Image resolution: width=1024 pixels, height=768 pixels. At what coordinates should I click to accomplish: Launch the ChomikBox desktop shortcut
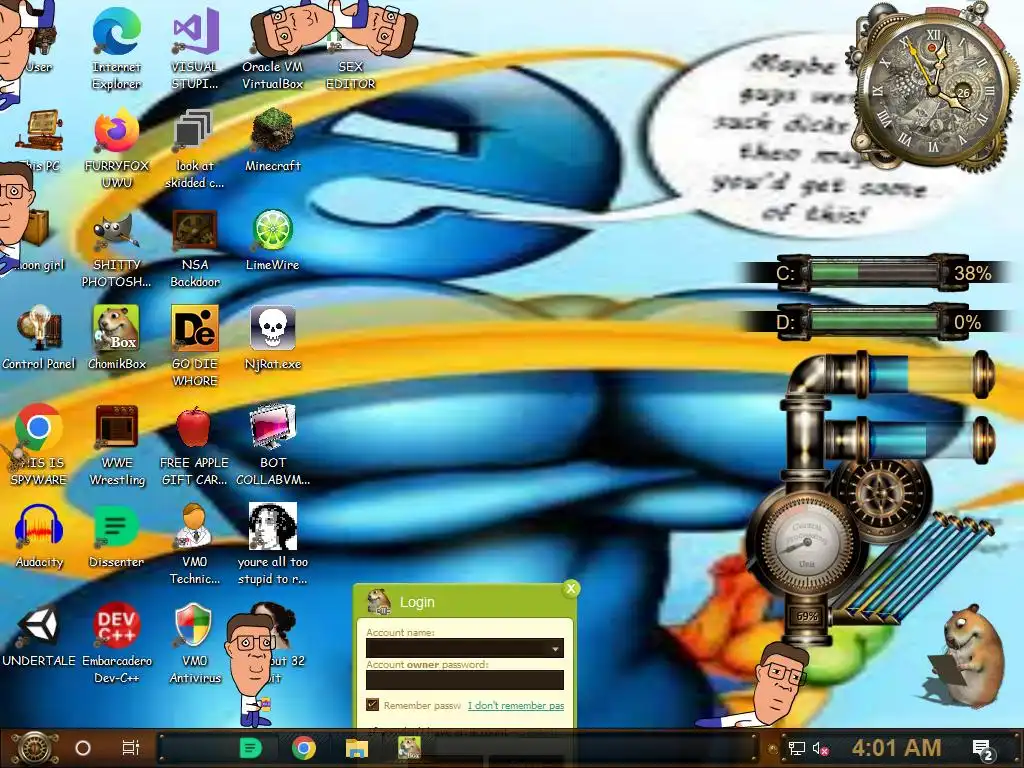[x=116, y=338]
